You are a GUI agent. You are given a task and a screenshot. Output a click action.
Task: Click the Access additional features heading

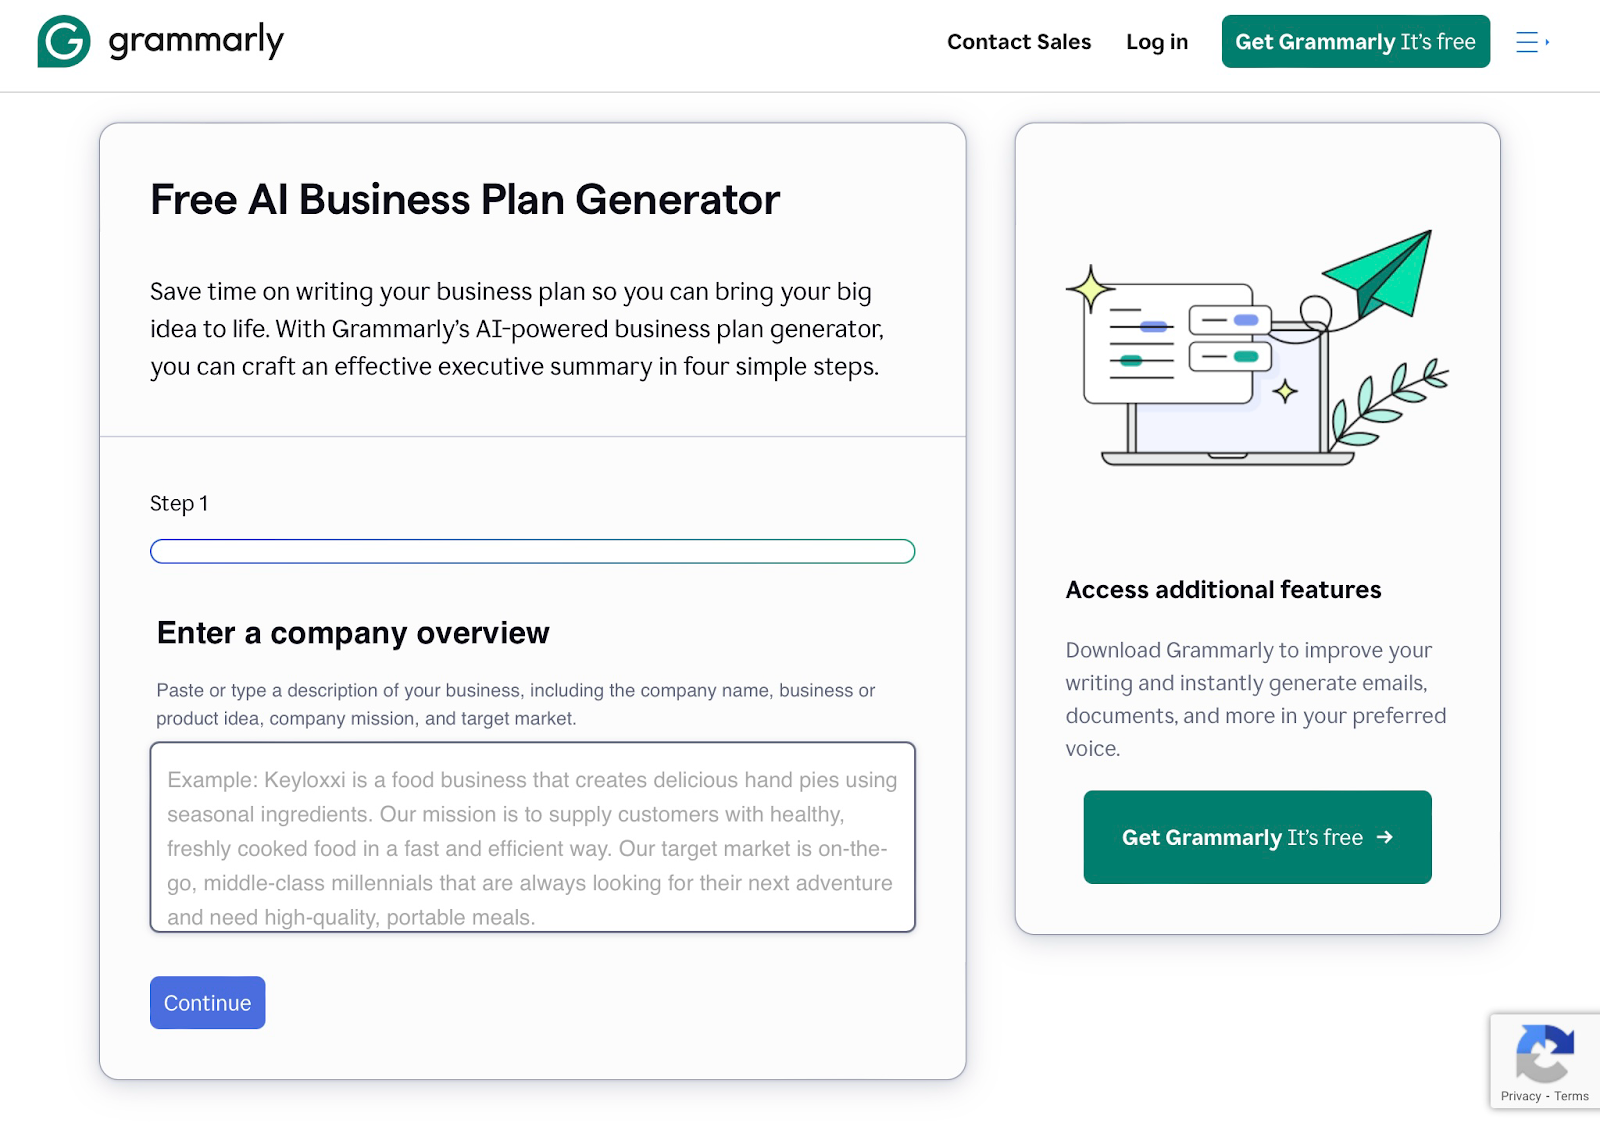coord(1223,590)
